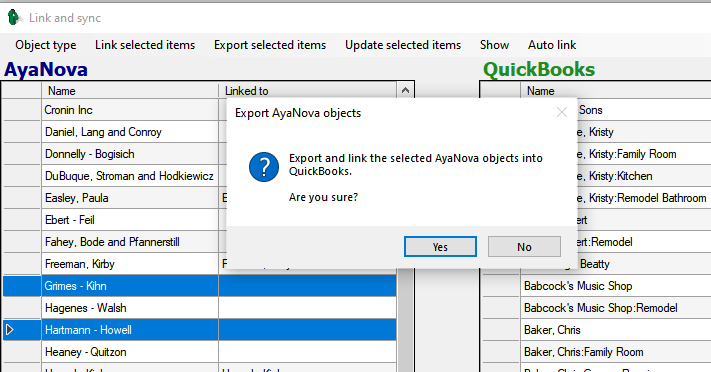Click Linked to cell for Hagenes - Walsh
The image size is (711, 372).
307,308
